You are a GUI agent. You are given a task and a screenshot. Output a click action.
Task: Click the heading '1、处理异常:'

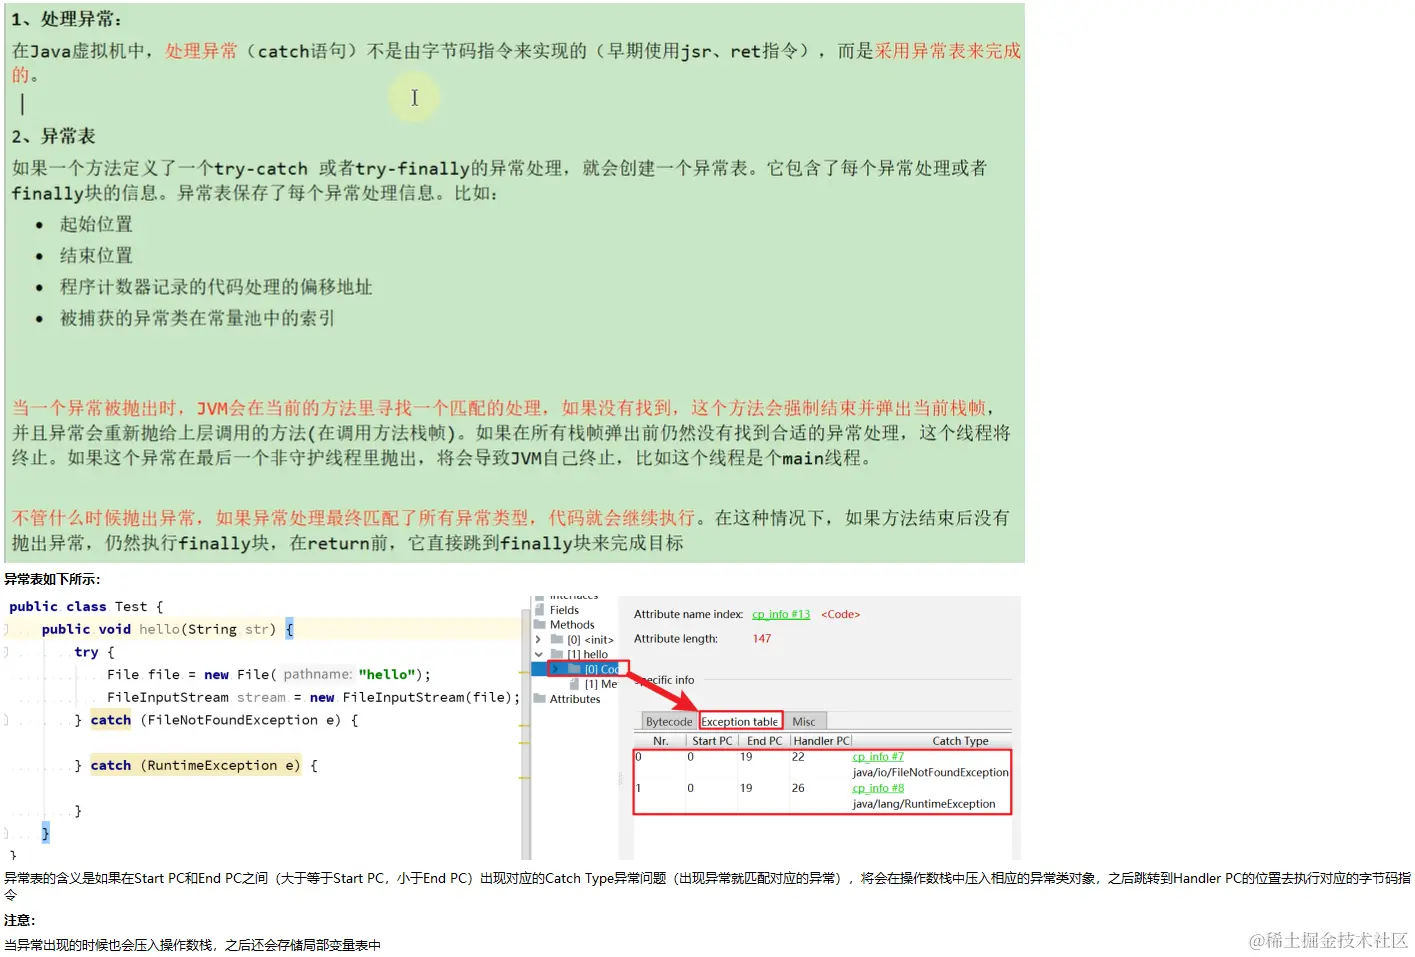(66, 19)
